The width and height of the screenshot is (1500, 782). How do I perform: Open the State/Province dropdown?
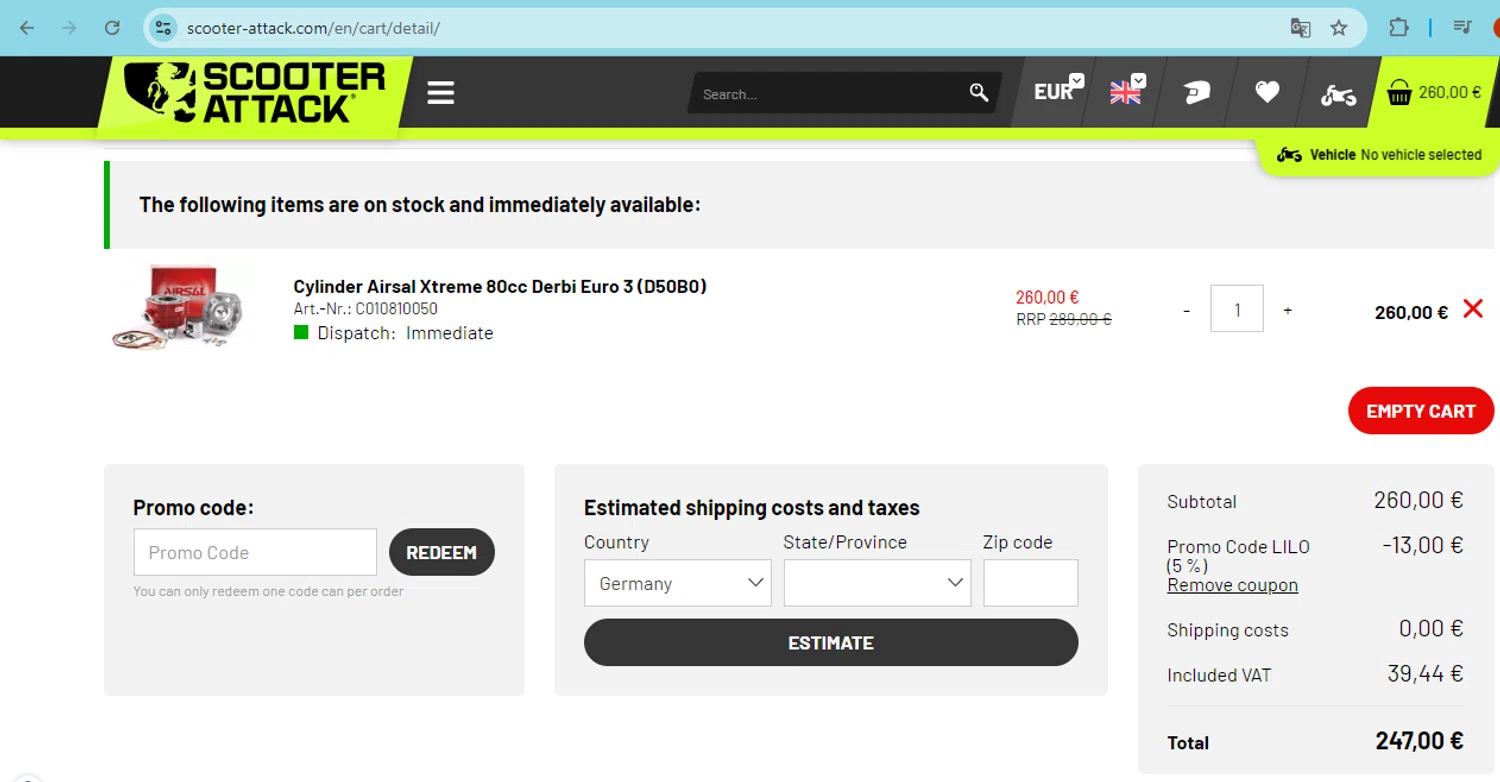(876, 583)
